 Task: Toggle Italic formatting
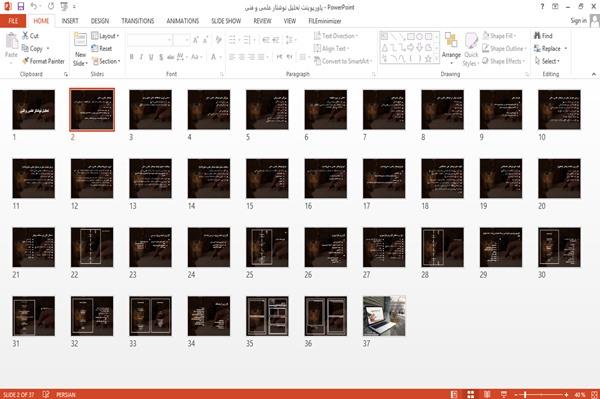[141, 57]
